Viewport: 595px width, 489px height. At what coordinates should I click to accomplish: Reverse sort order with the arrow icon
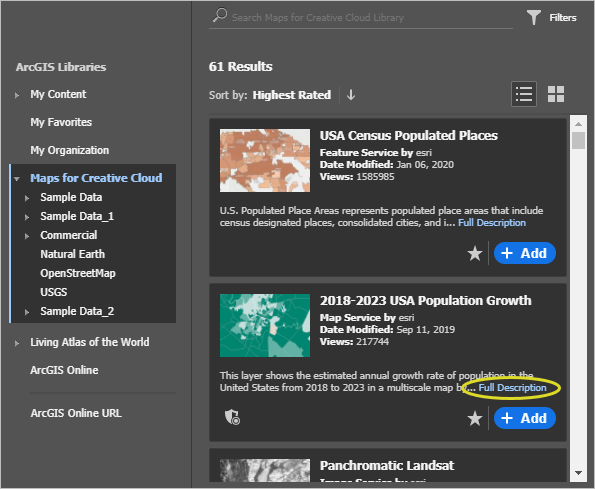[x=351, y=95]
